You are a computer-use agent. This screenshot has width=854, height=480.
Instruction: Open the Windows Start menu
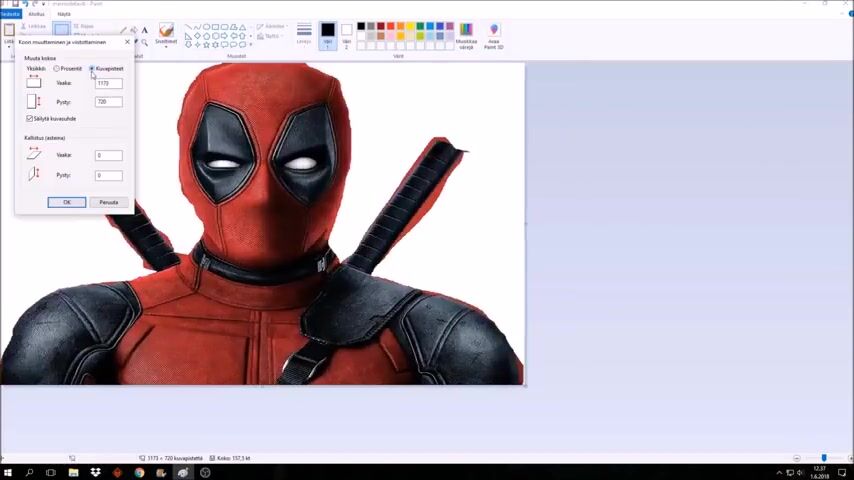pos(8,472)
